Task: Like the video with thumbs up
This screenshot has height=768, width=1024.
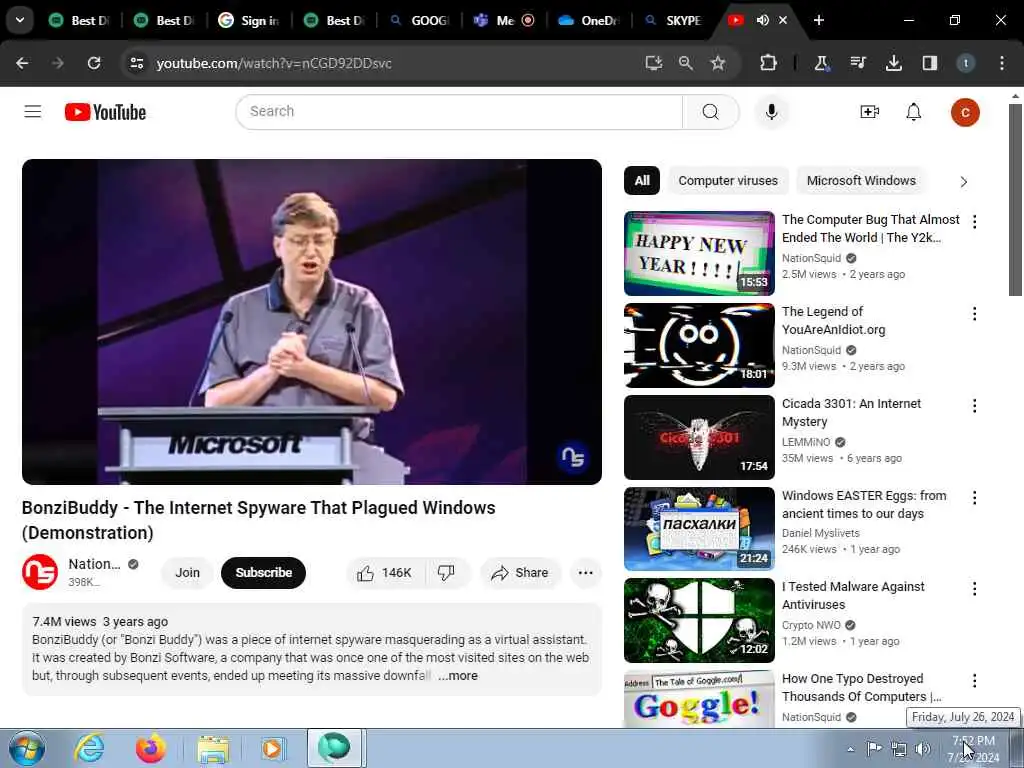Action: [x=385, y=573]
